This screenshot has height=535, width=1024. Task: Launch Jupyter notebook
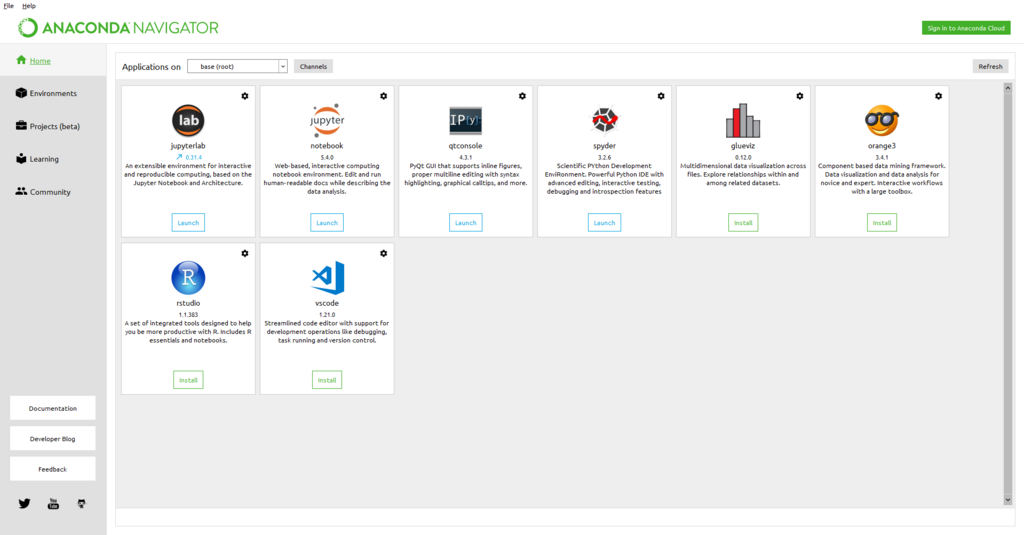(x=327, y=223)
